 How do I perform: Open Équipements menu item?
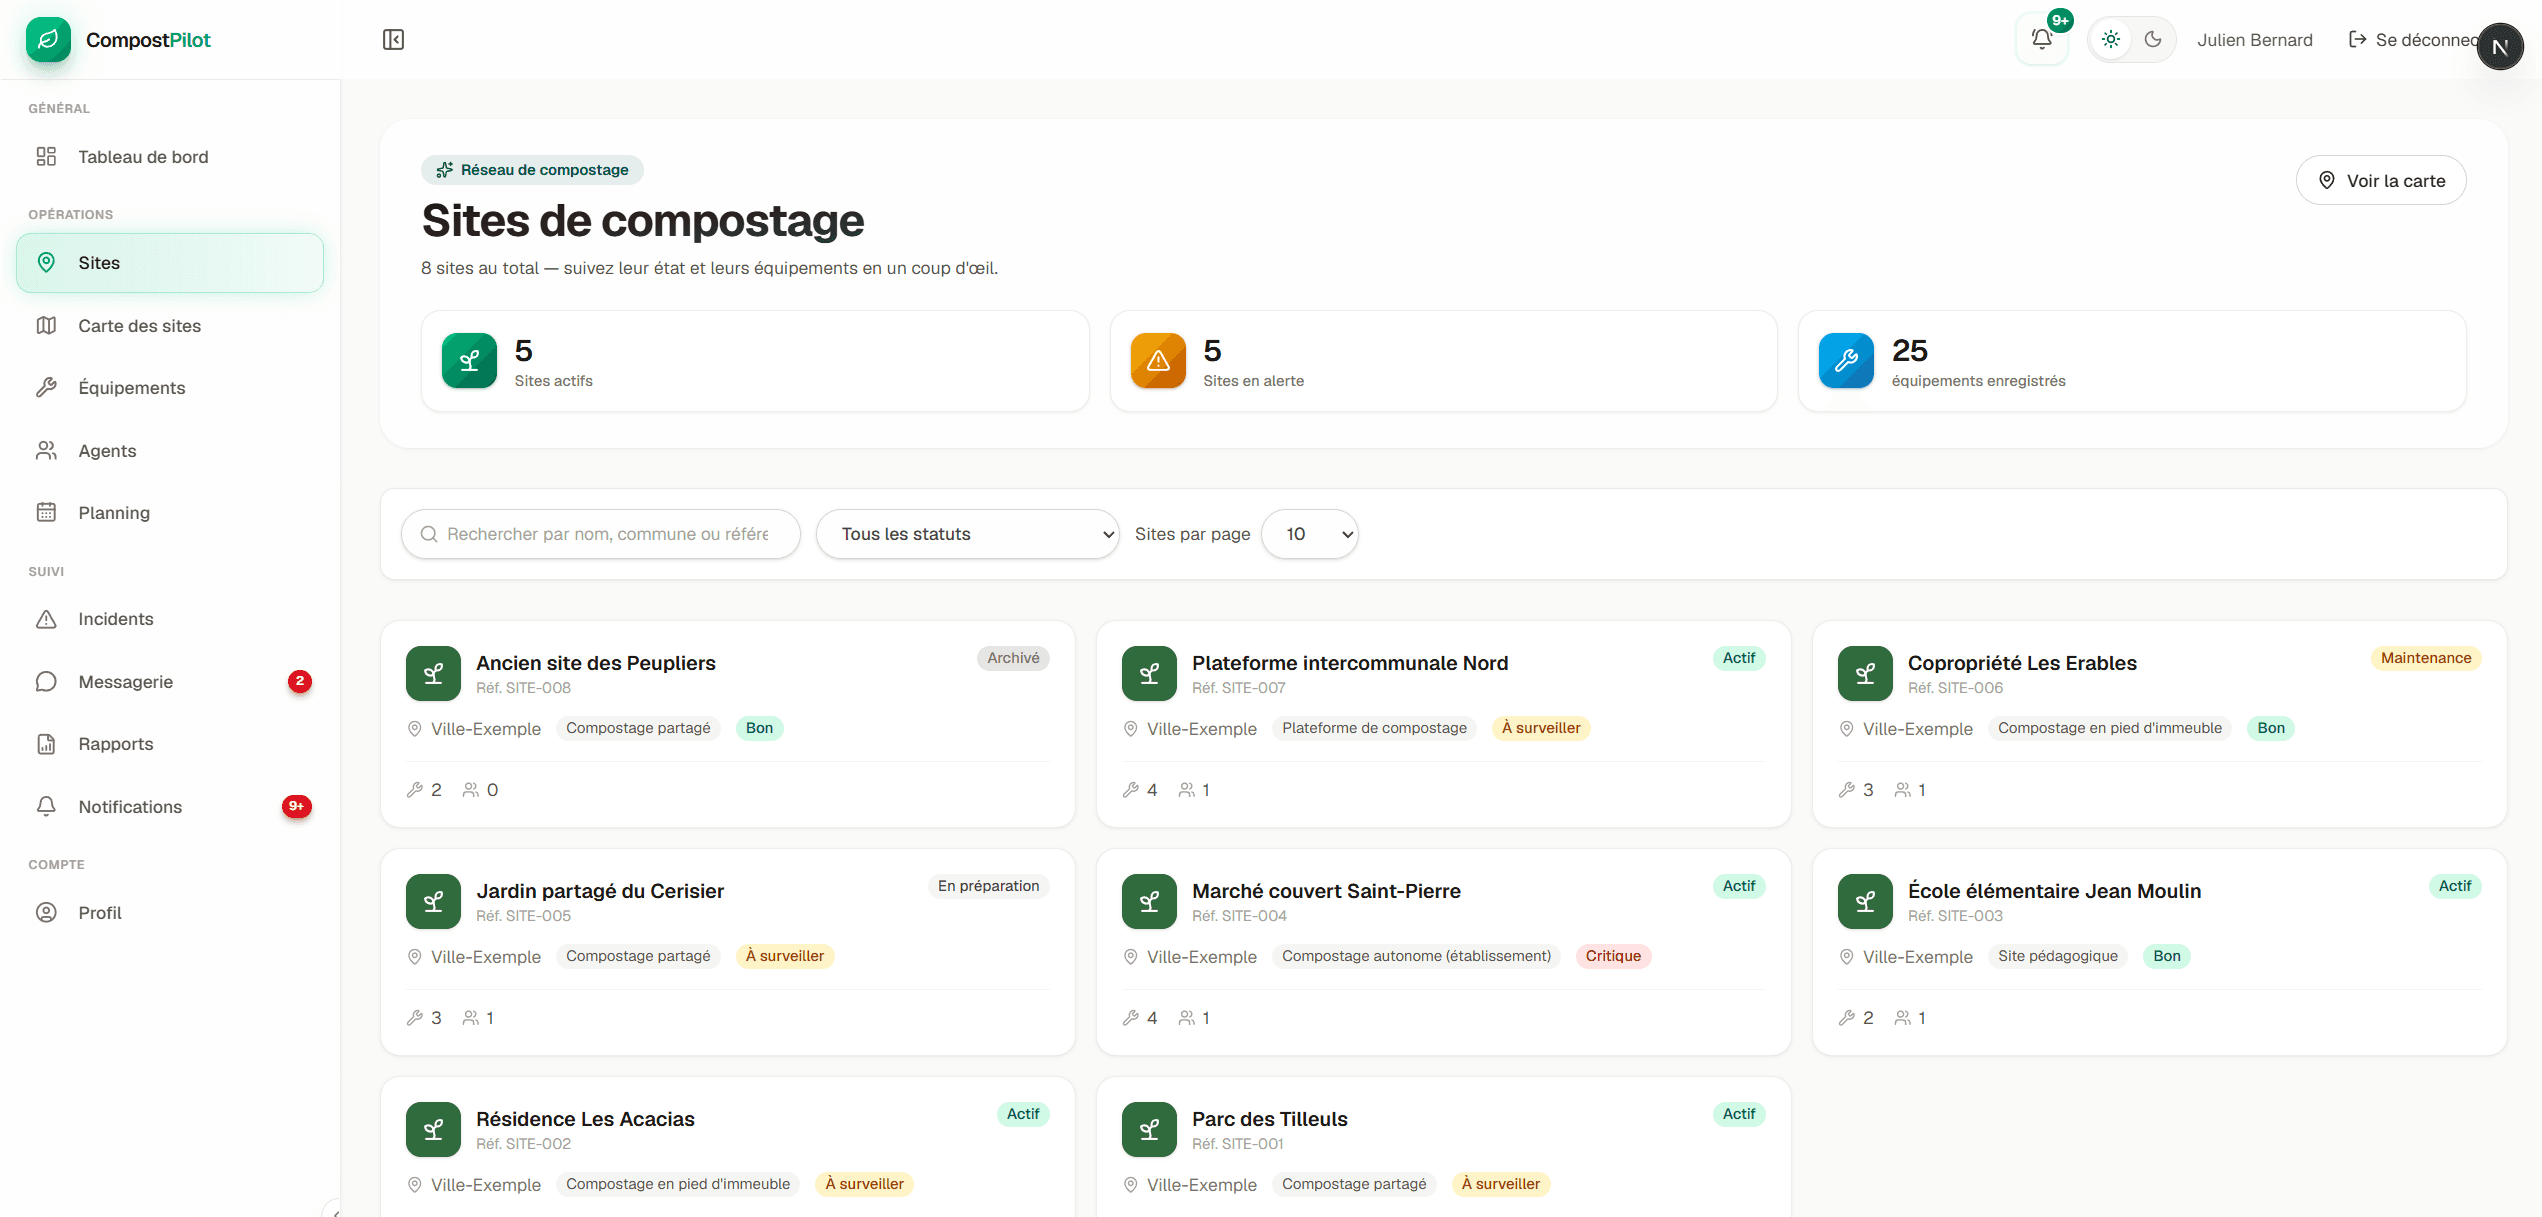point(170,388)
